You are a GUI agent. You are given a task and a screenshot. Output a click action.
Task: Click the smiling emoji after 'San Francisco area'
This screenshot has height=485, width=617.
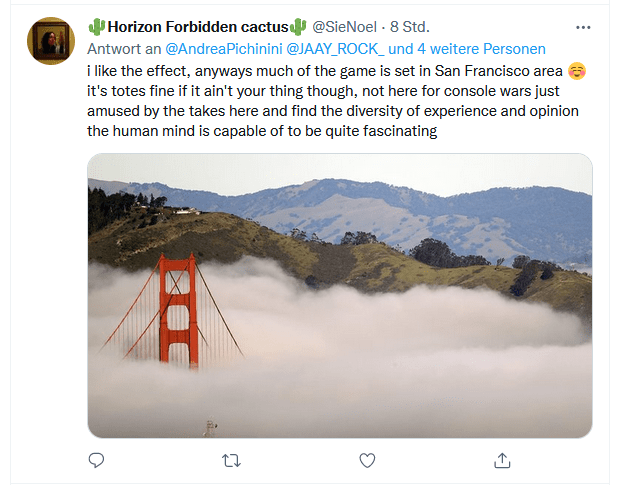[575, 71]
